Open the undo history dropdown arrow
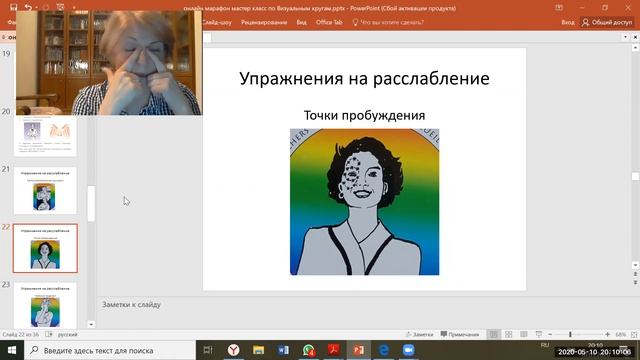640x360 pixels. [x=36, y=7]
